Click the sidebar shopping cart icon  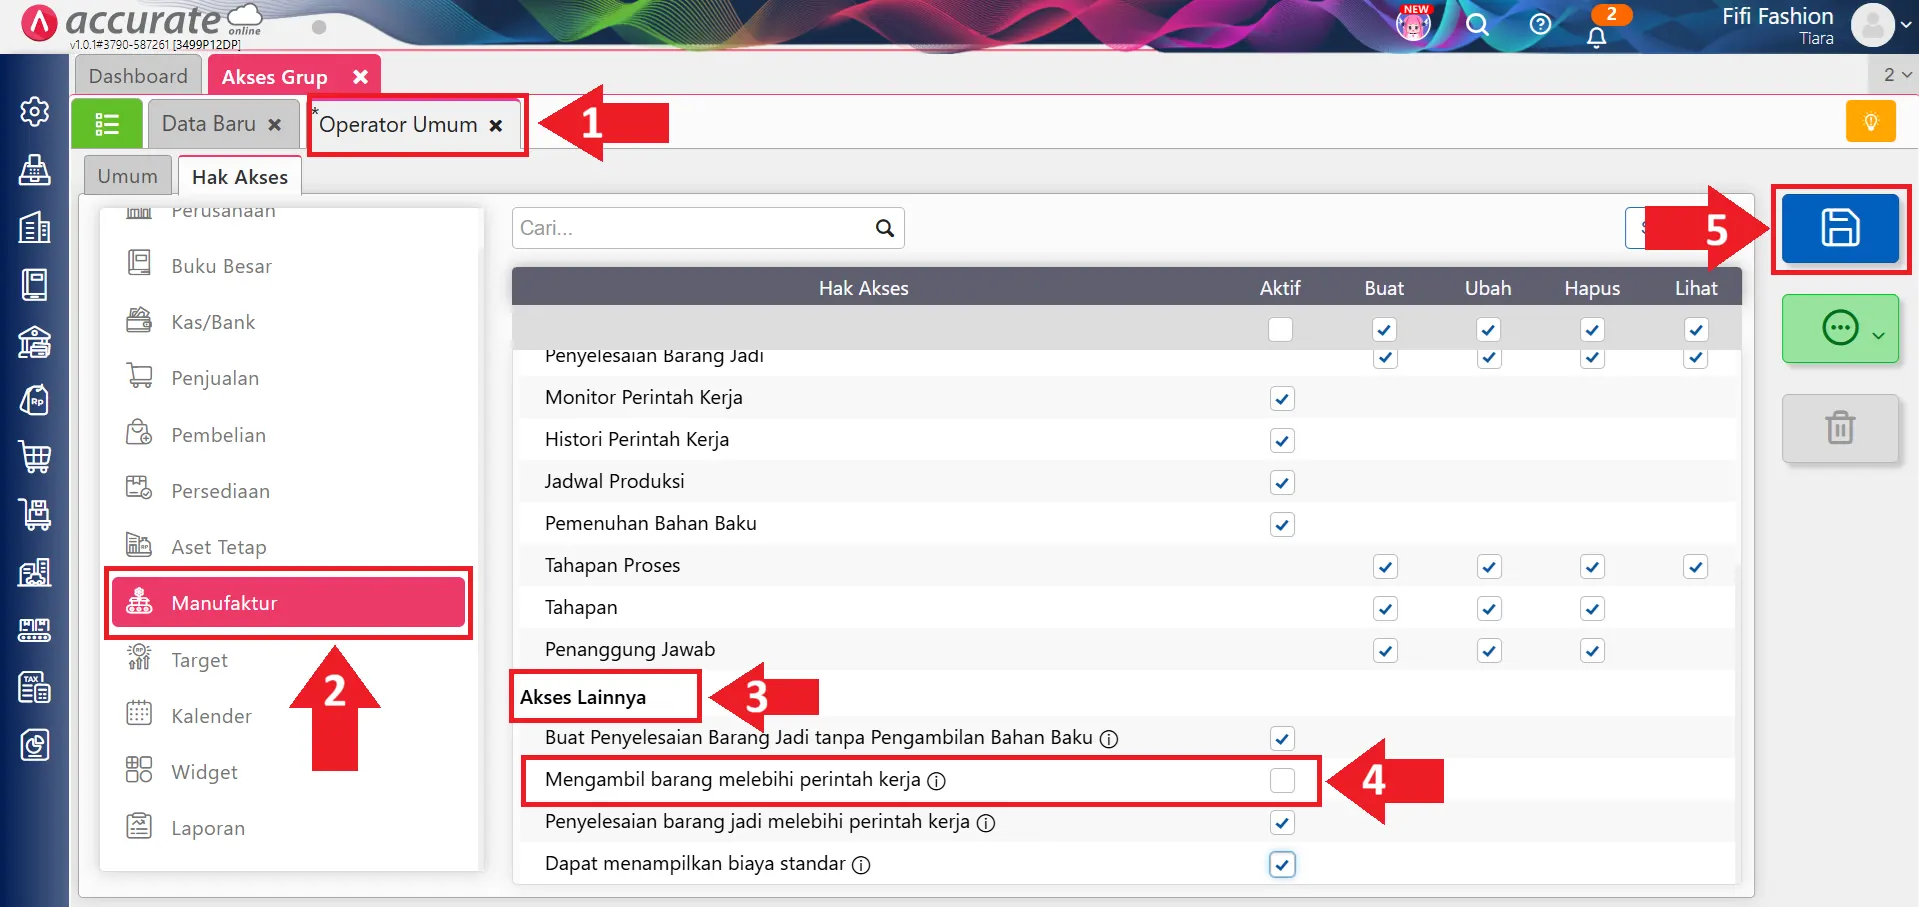(x=35, y=457)
